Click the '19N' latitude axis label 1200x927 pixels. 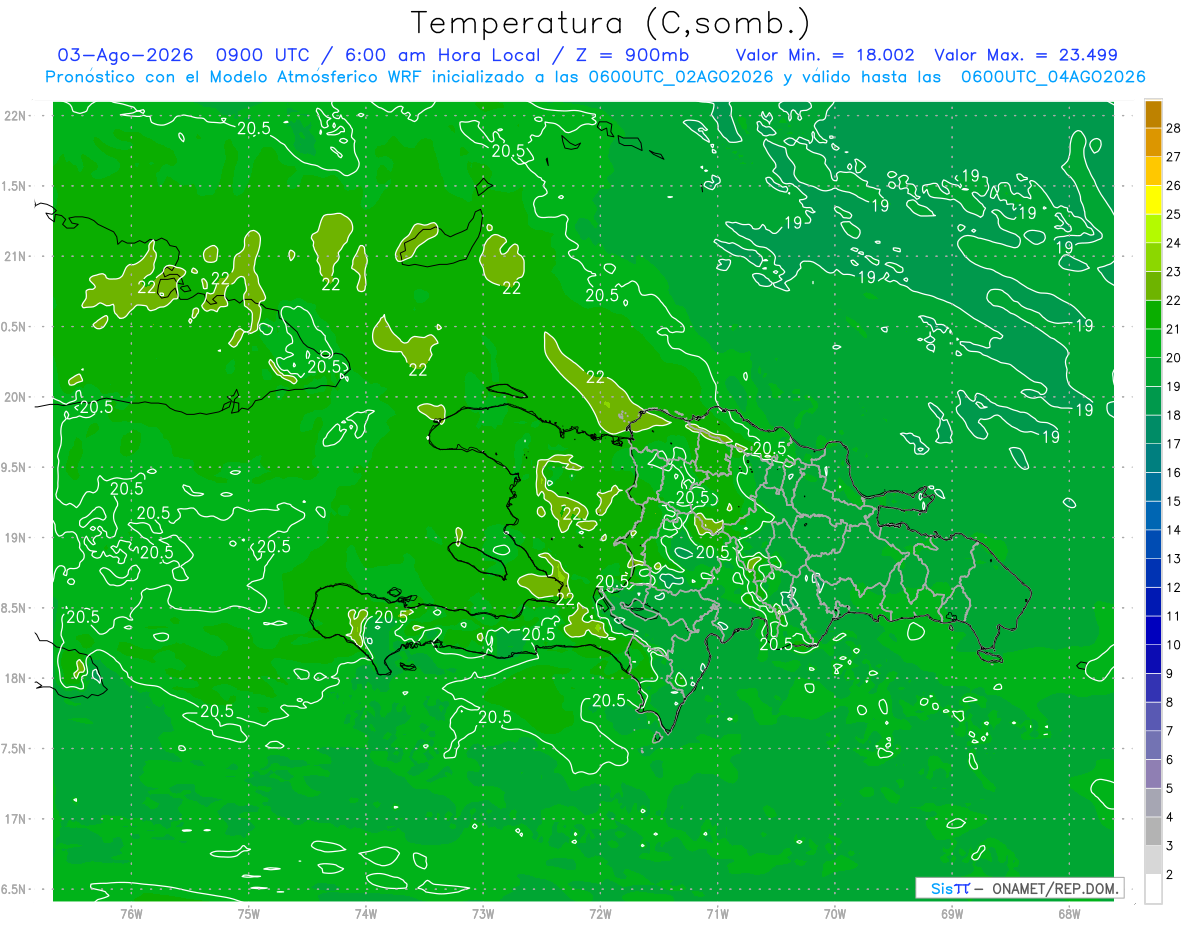click(x=16, y=538)
